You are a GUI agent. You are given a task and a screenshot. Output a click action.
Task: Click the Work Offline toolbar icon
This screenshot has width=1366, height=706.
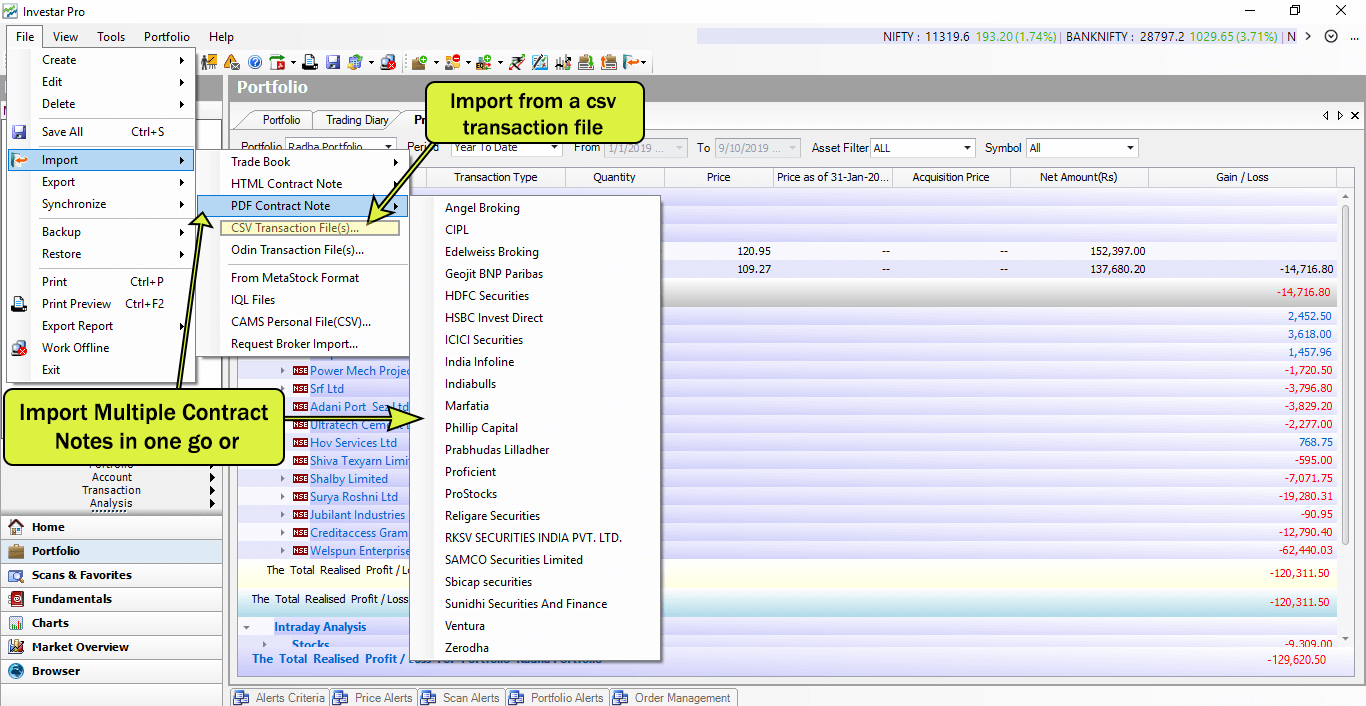click(388, 62)
